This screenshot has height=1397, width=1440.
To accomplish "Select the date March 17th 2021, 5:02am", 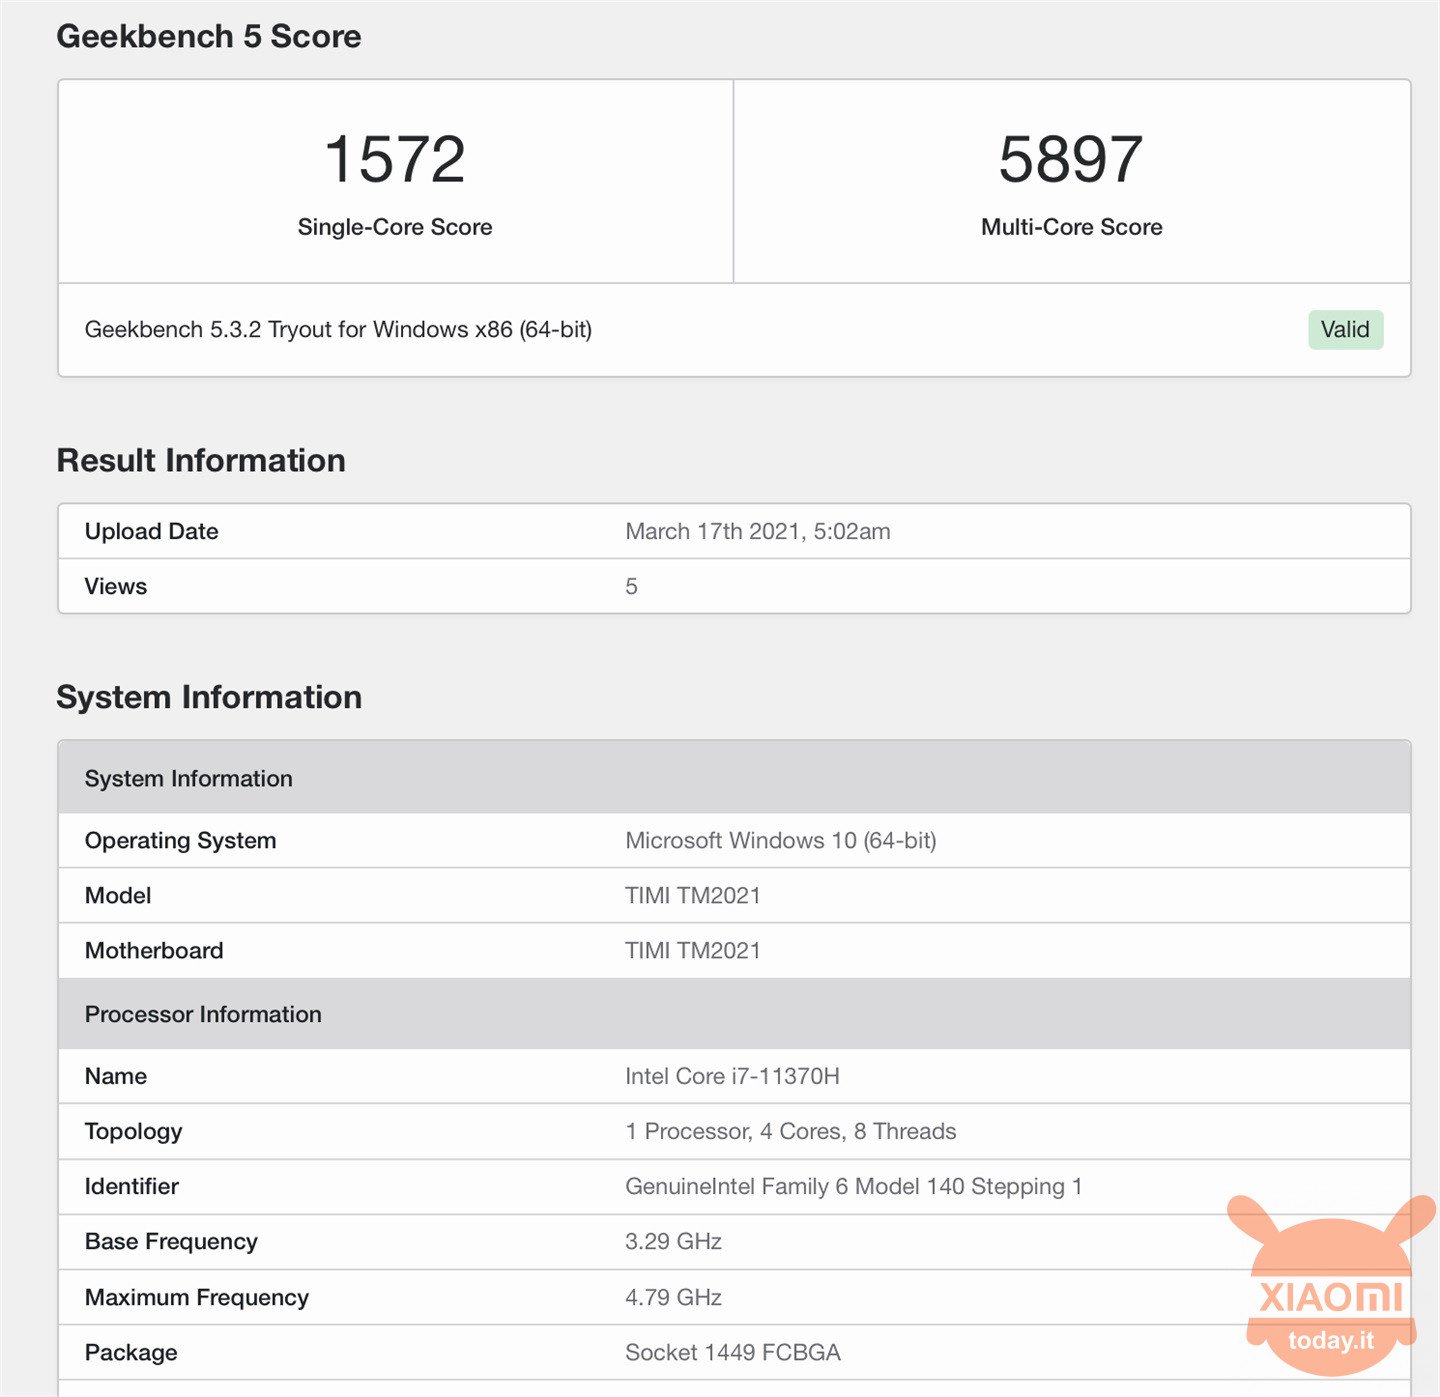I will [x=758, y=531].
